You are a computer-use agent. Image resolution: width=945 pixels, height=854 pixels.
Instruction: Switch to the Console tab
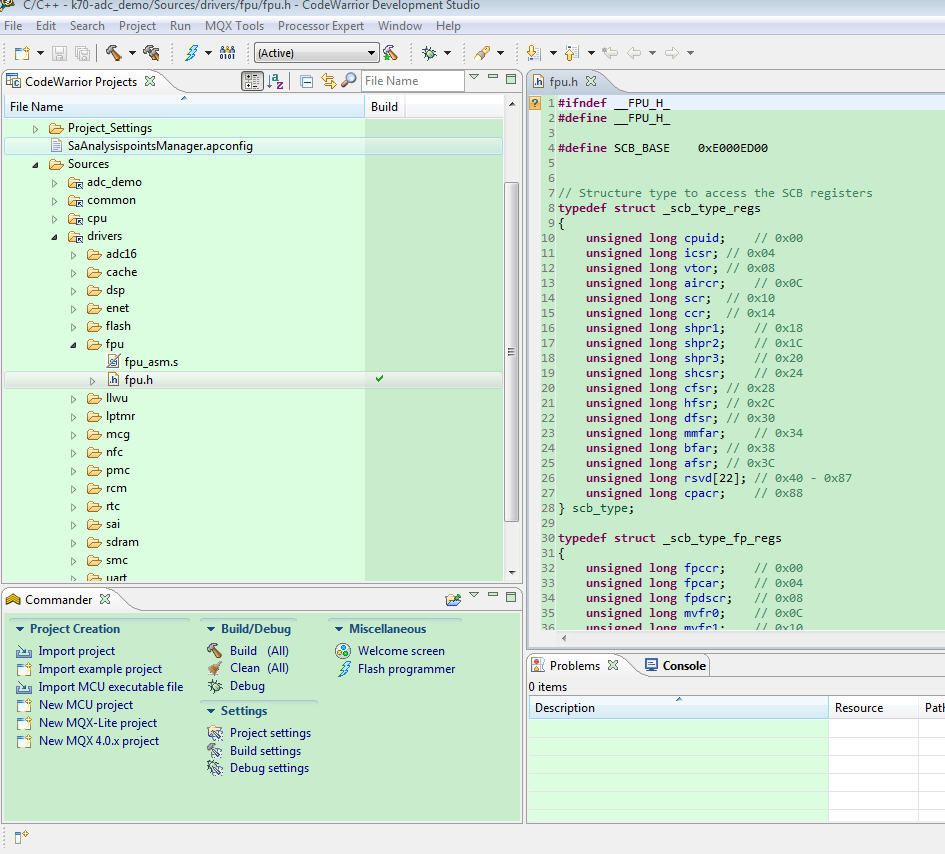(x=683, y=665)
